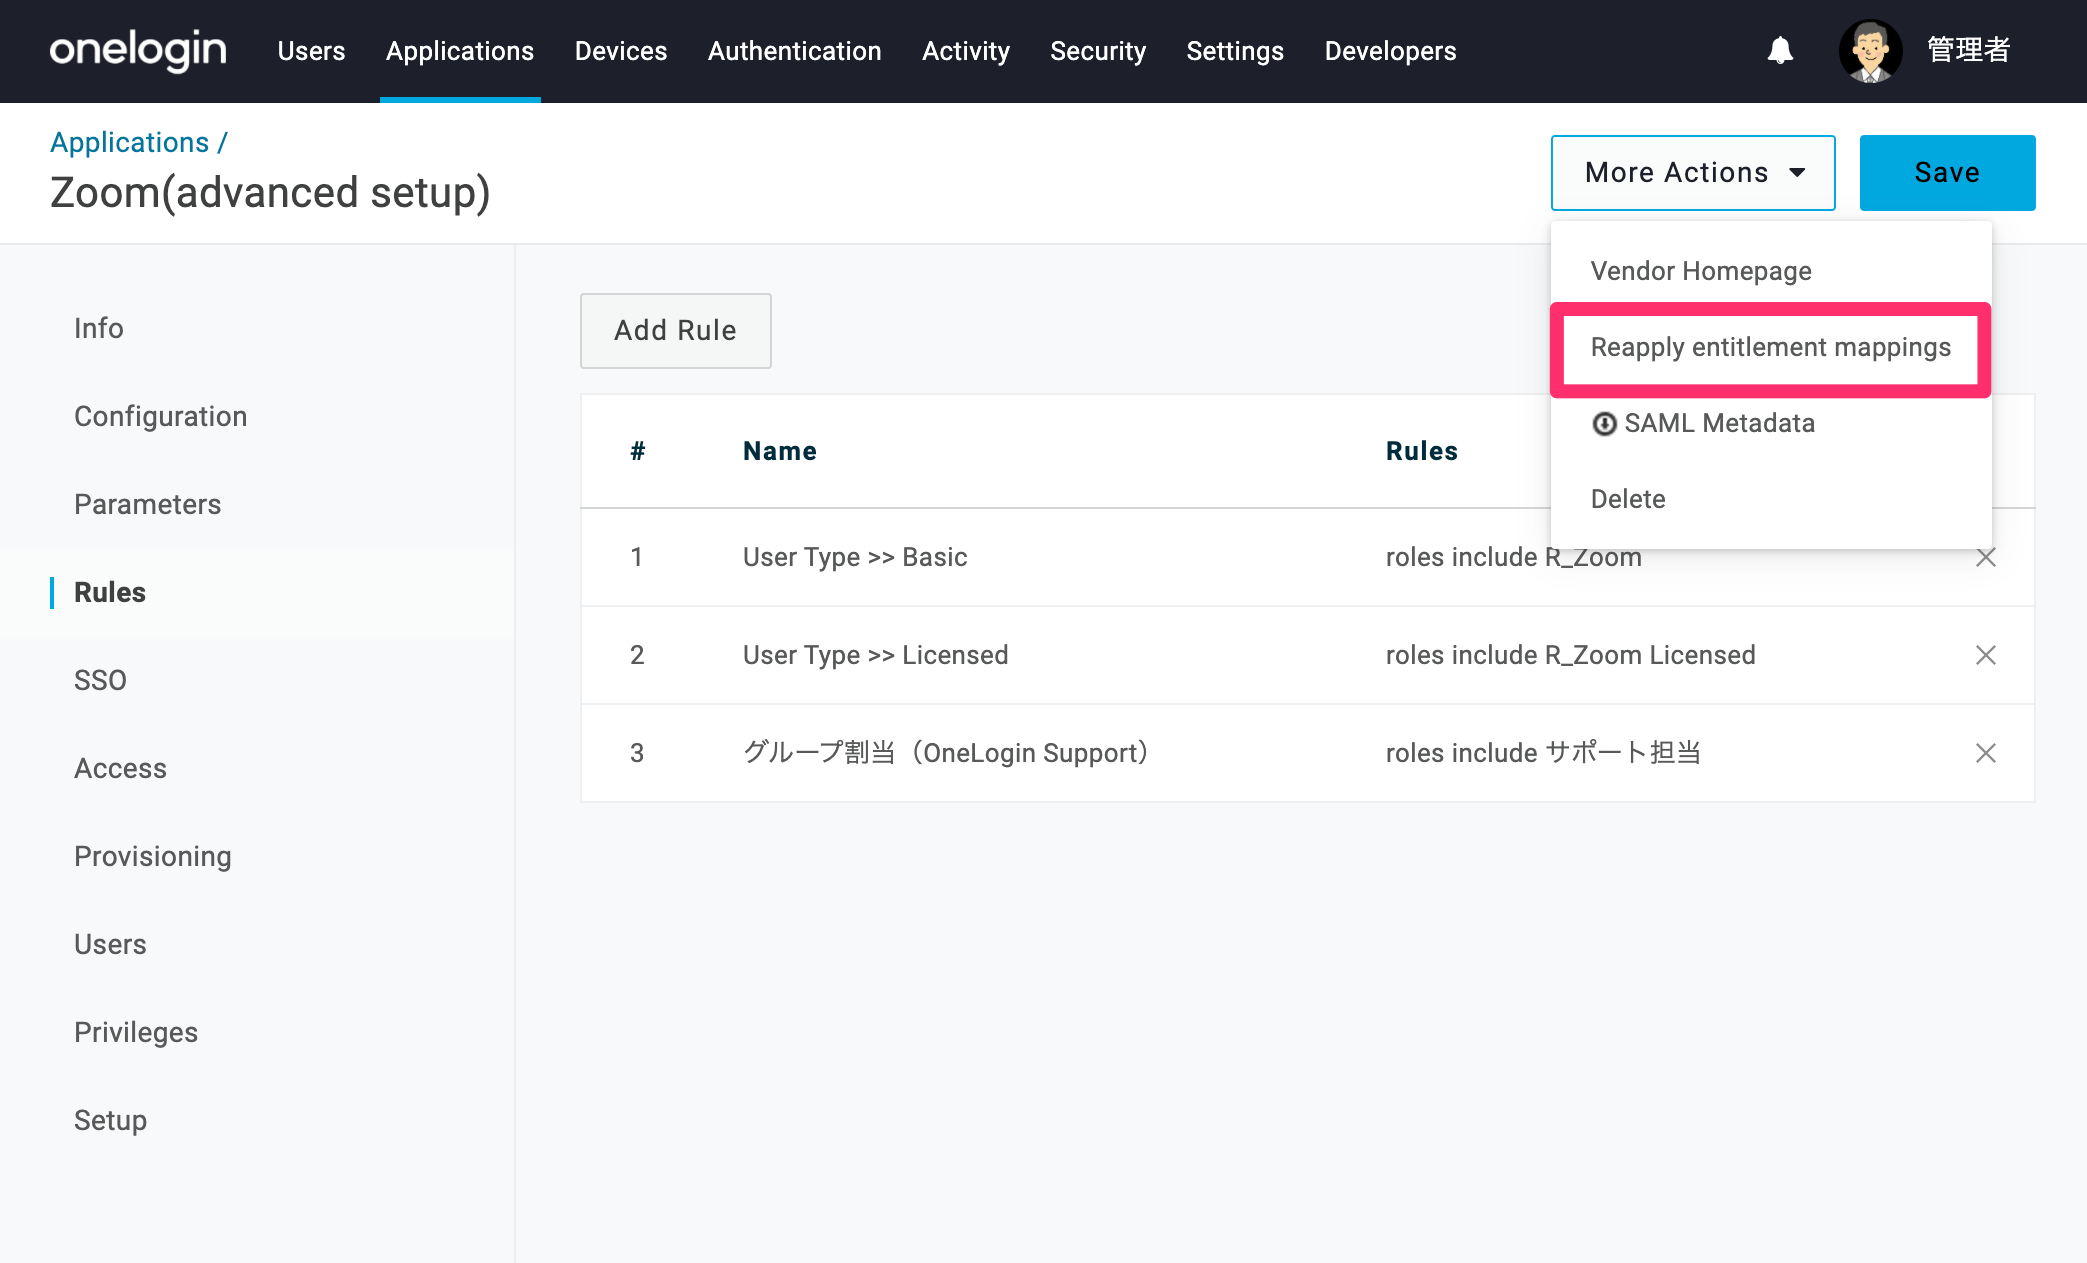2087x1263 pixels.
Task: Open the Users top navigation menu
Action: (311, 51)
